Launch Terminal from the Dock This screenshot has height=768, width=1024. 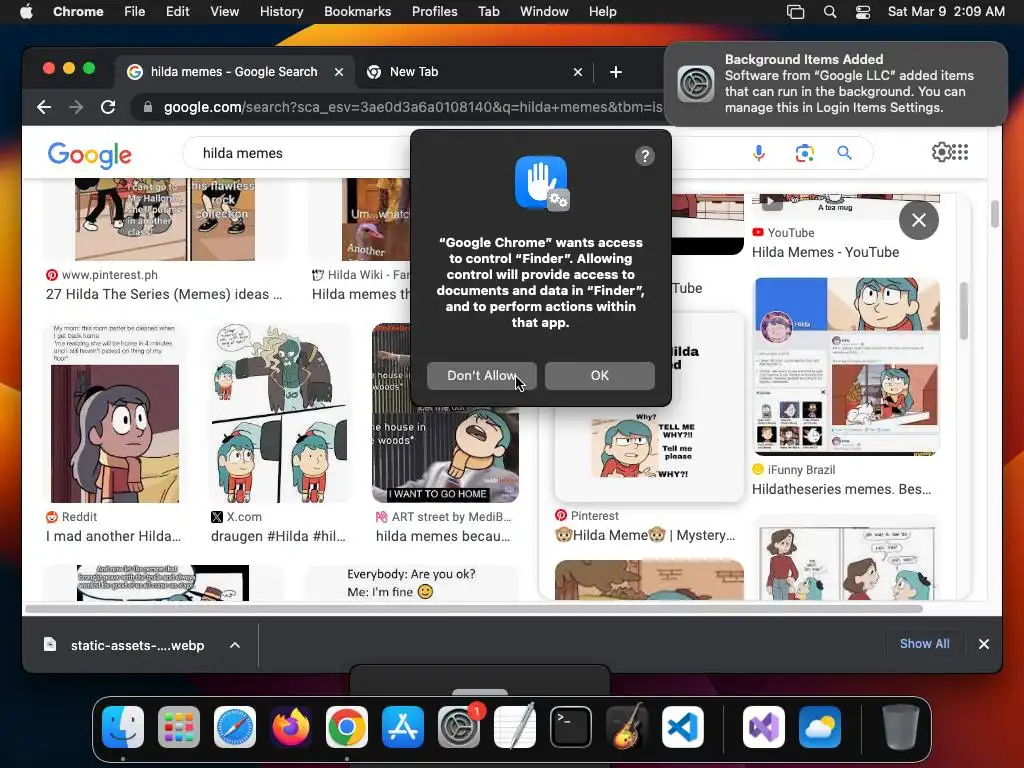571,727
